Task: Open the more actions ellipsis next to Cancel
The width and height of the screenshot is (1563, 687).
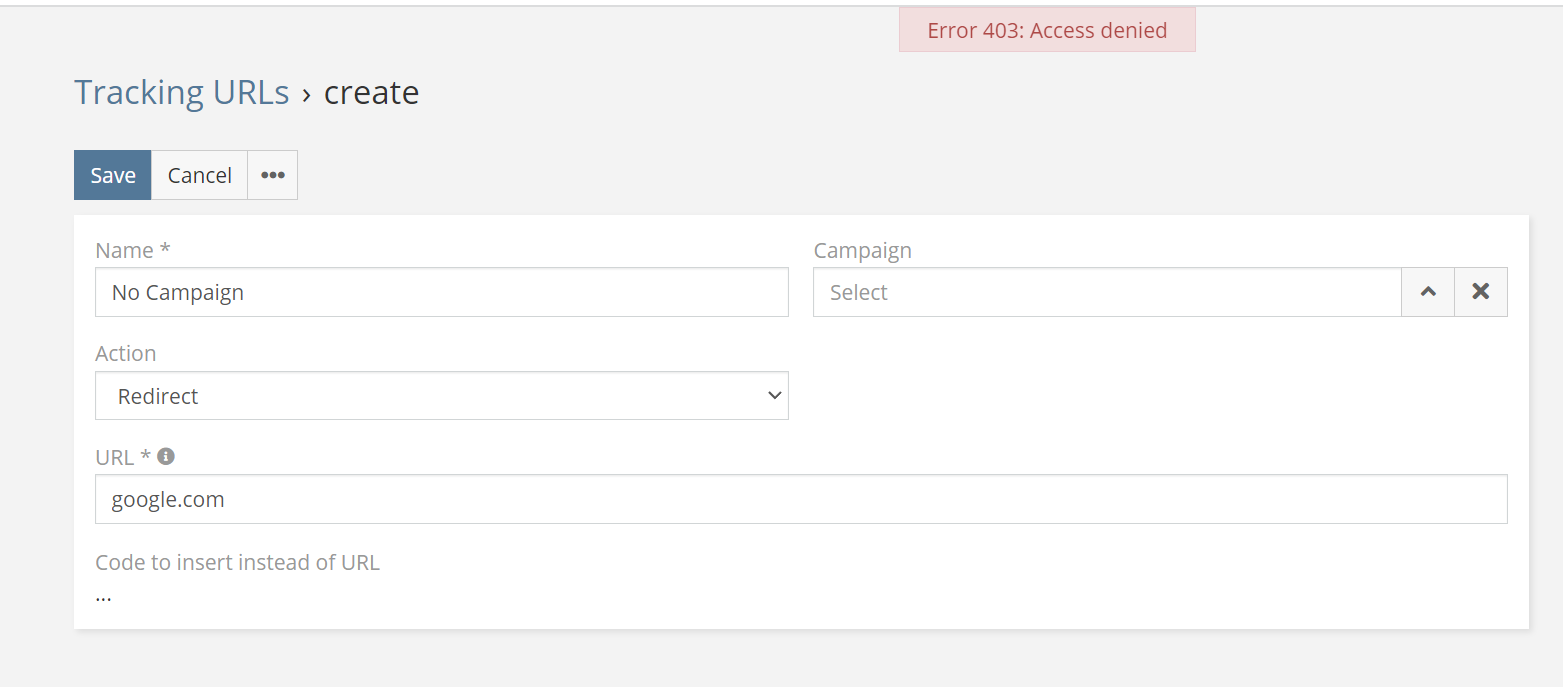Action: click(272, 174)
